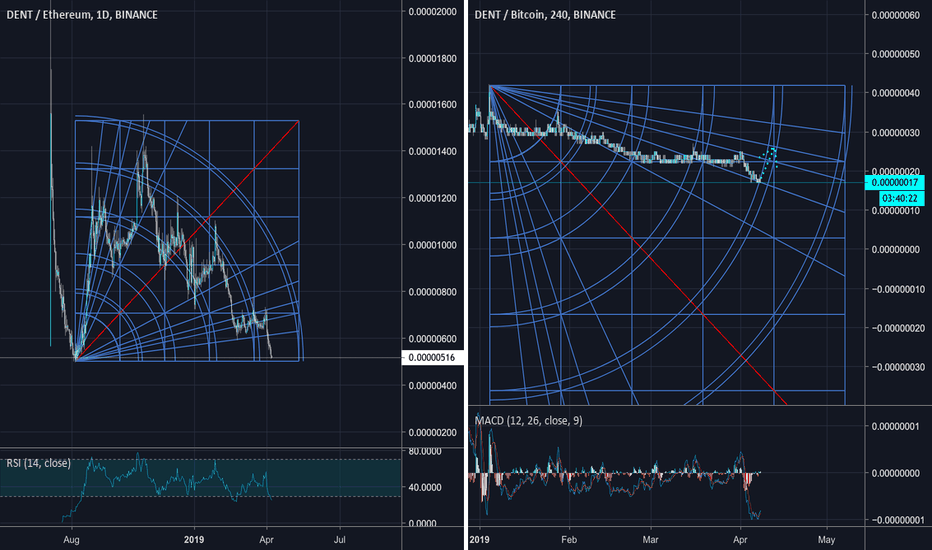Select the RSI (14, close) indicator label
The image size is (932, 550).
39,463
